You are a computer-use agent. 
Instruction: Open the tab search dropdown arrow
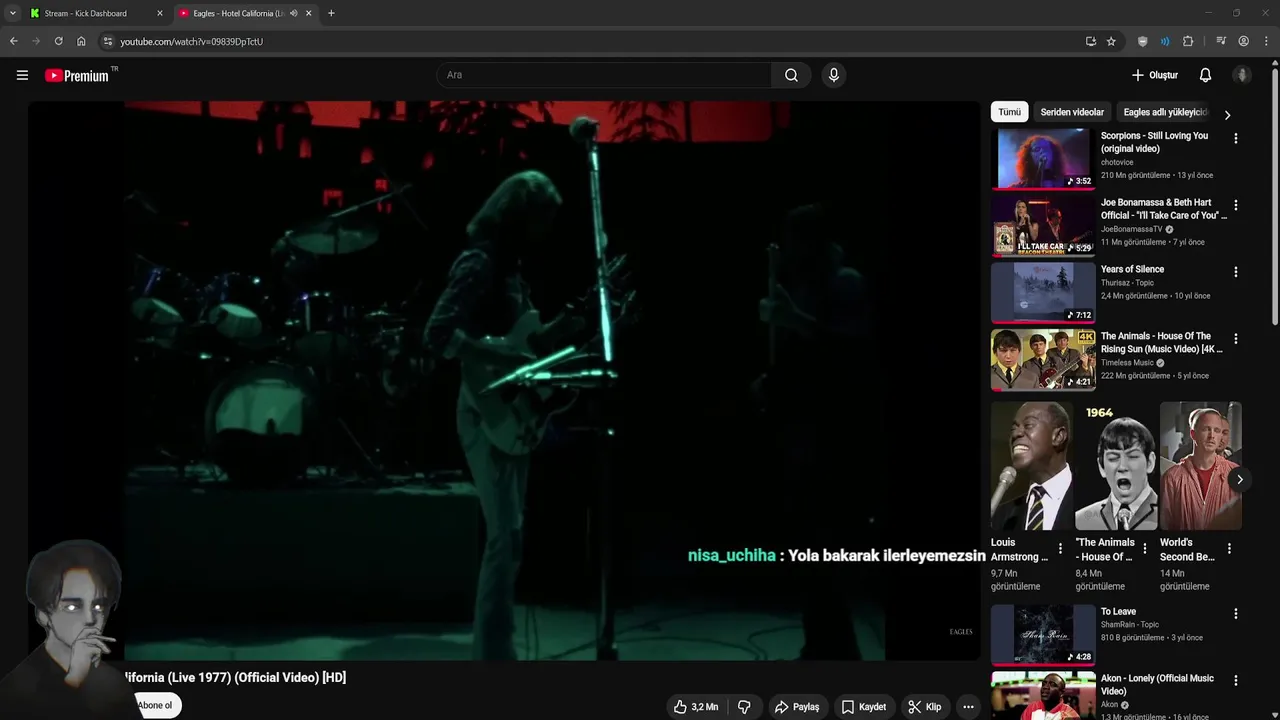[x=12, y=13]
